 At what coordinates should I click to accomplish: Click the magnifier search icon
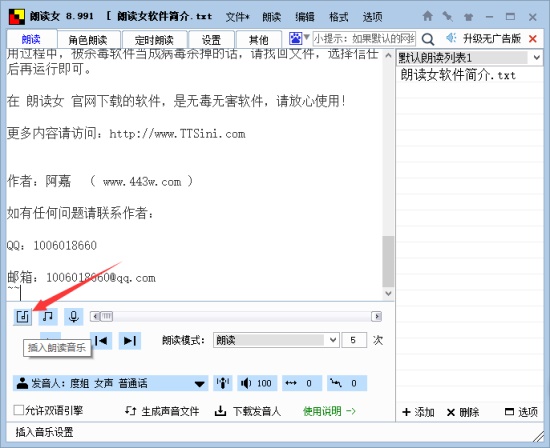pos(428,39)
